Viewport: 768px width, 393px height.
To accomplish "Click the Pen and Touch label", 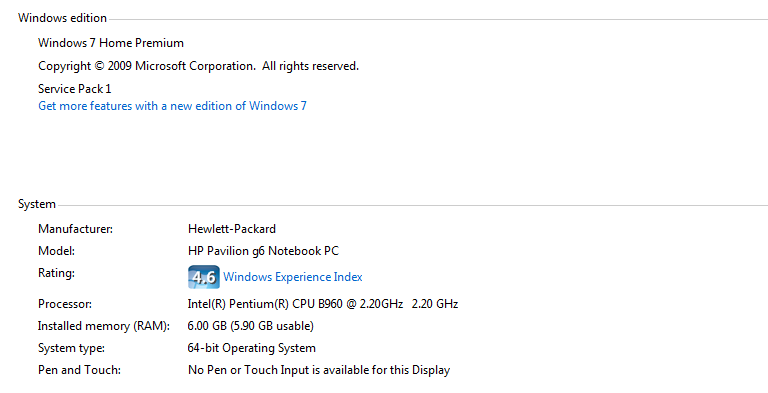I will coord(79,370).
